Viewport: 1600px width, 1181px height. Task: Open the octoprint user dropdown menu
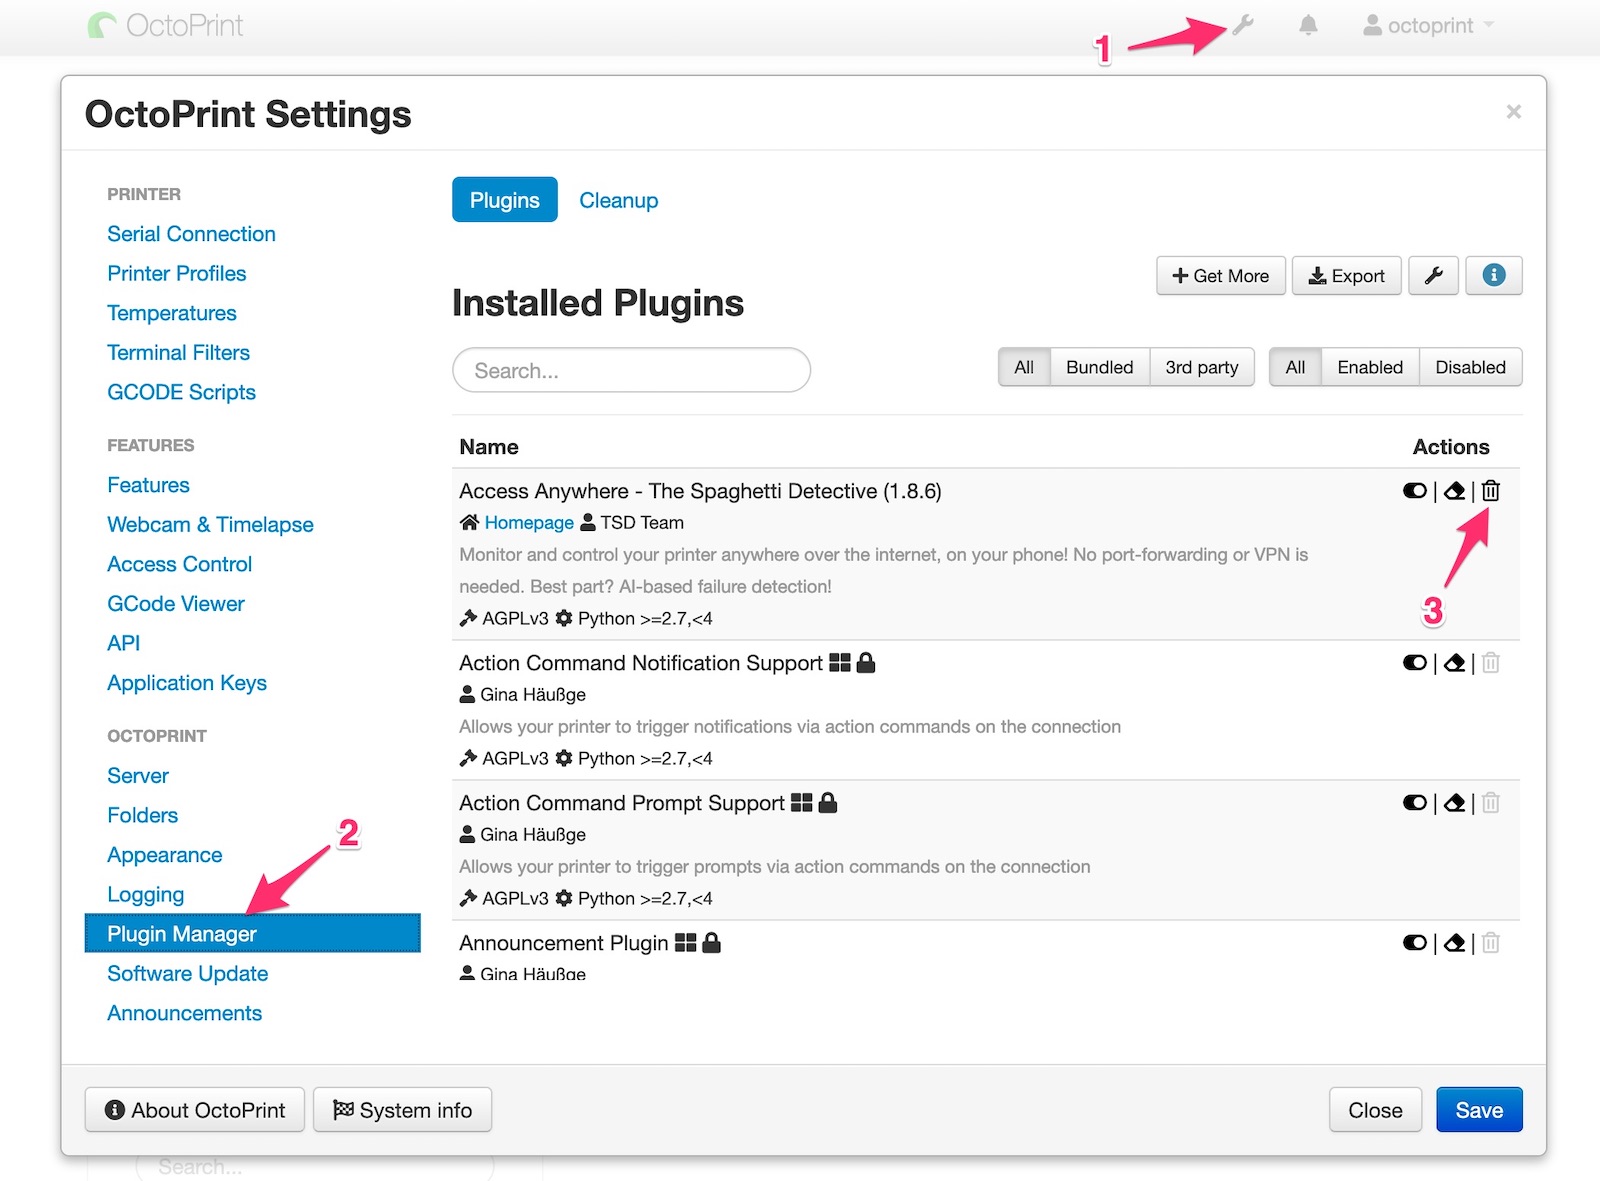[1428, 25]
